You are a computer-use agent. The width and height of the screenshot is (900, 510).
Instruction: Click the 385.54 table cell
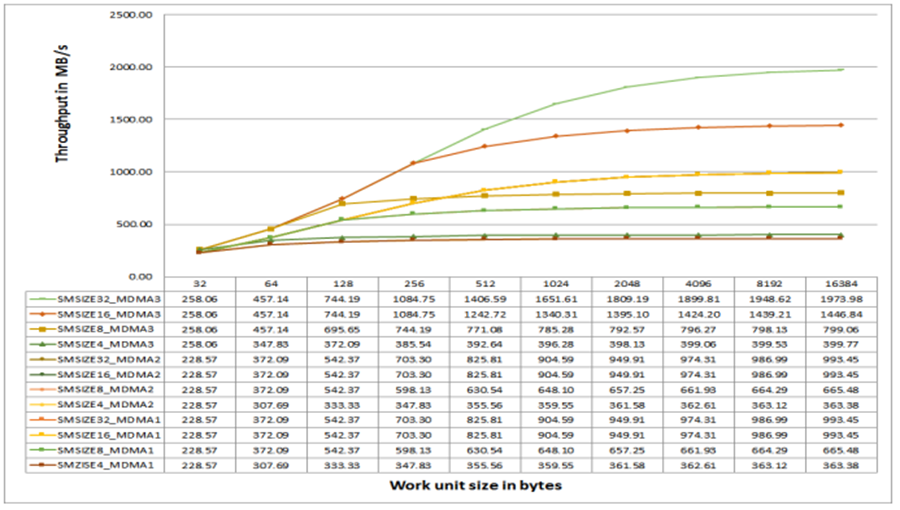coord(414,344)
